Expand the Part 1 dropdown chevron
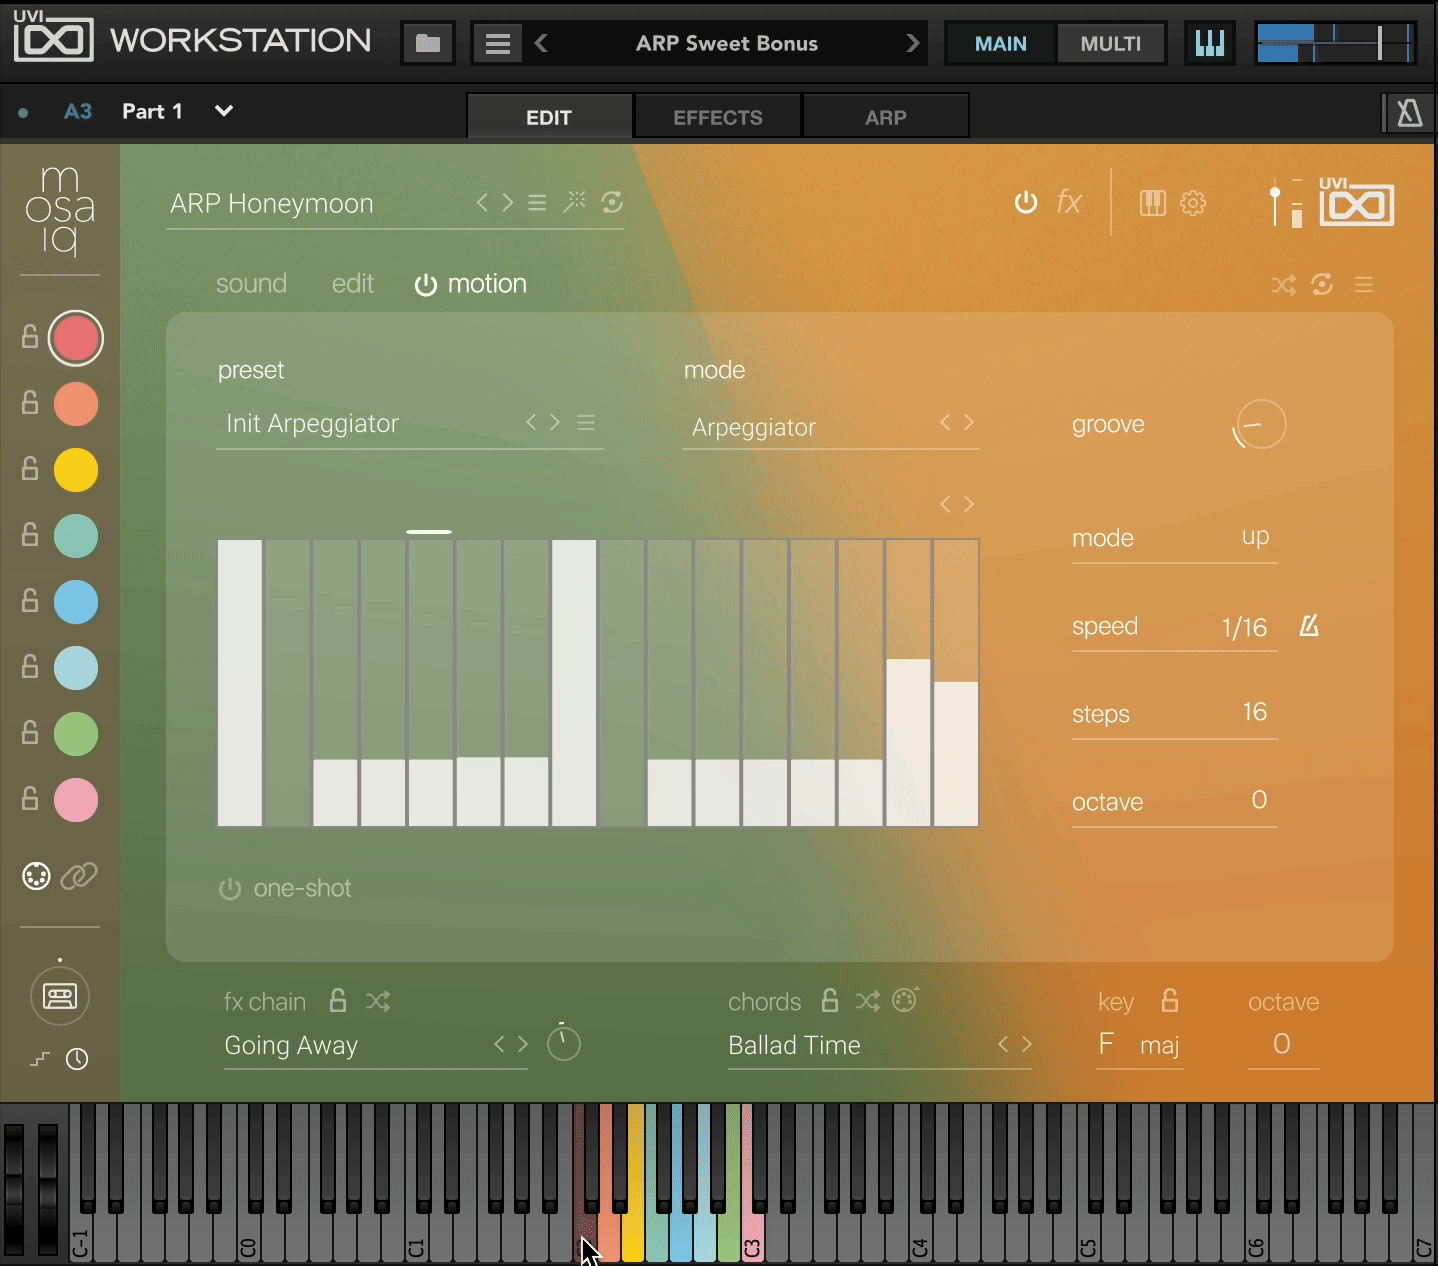Image resolution: width=1438 pixels, height=1266 pixels. pos(224,111)
